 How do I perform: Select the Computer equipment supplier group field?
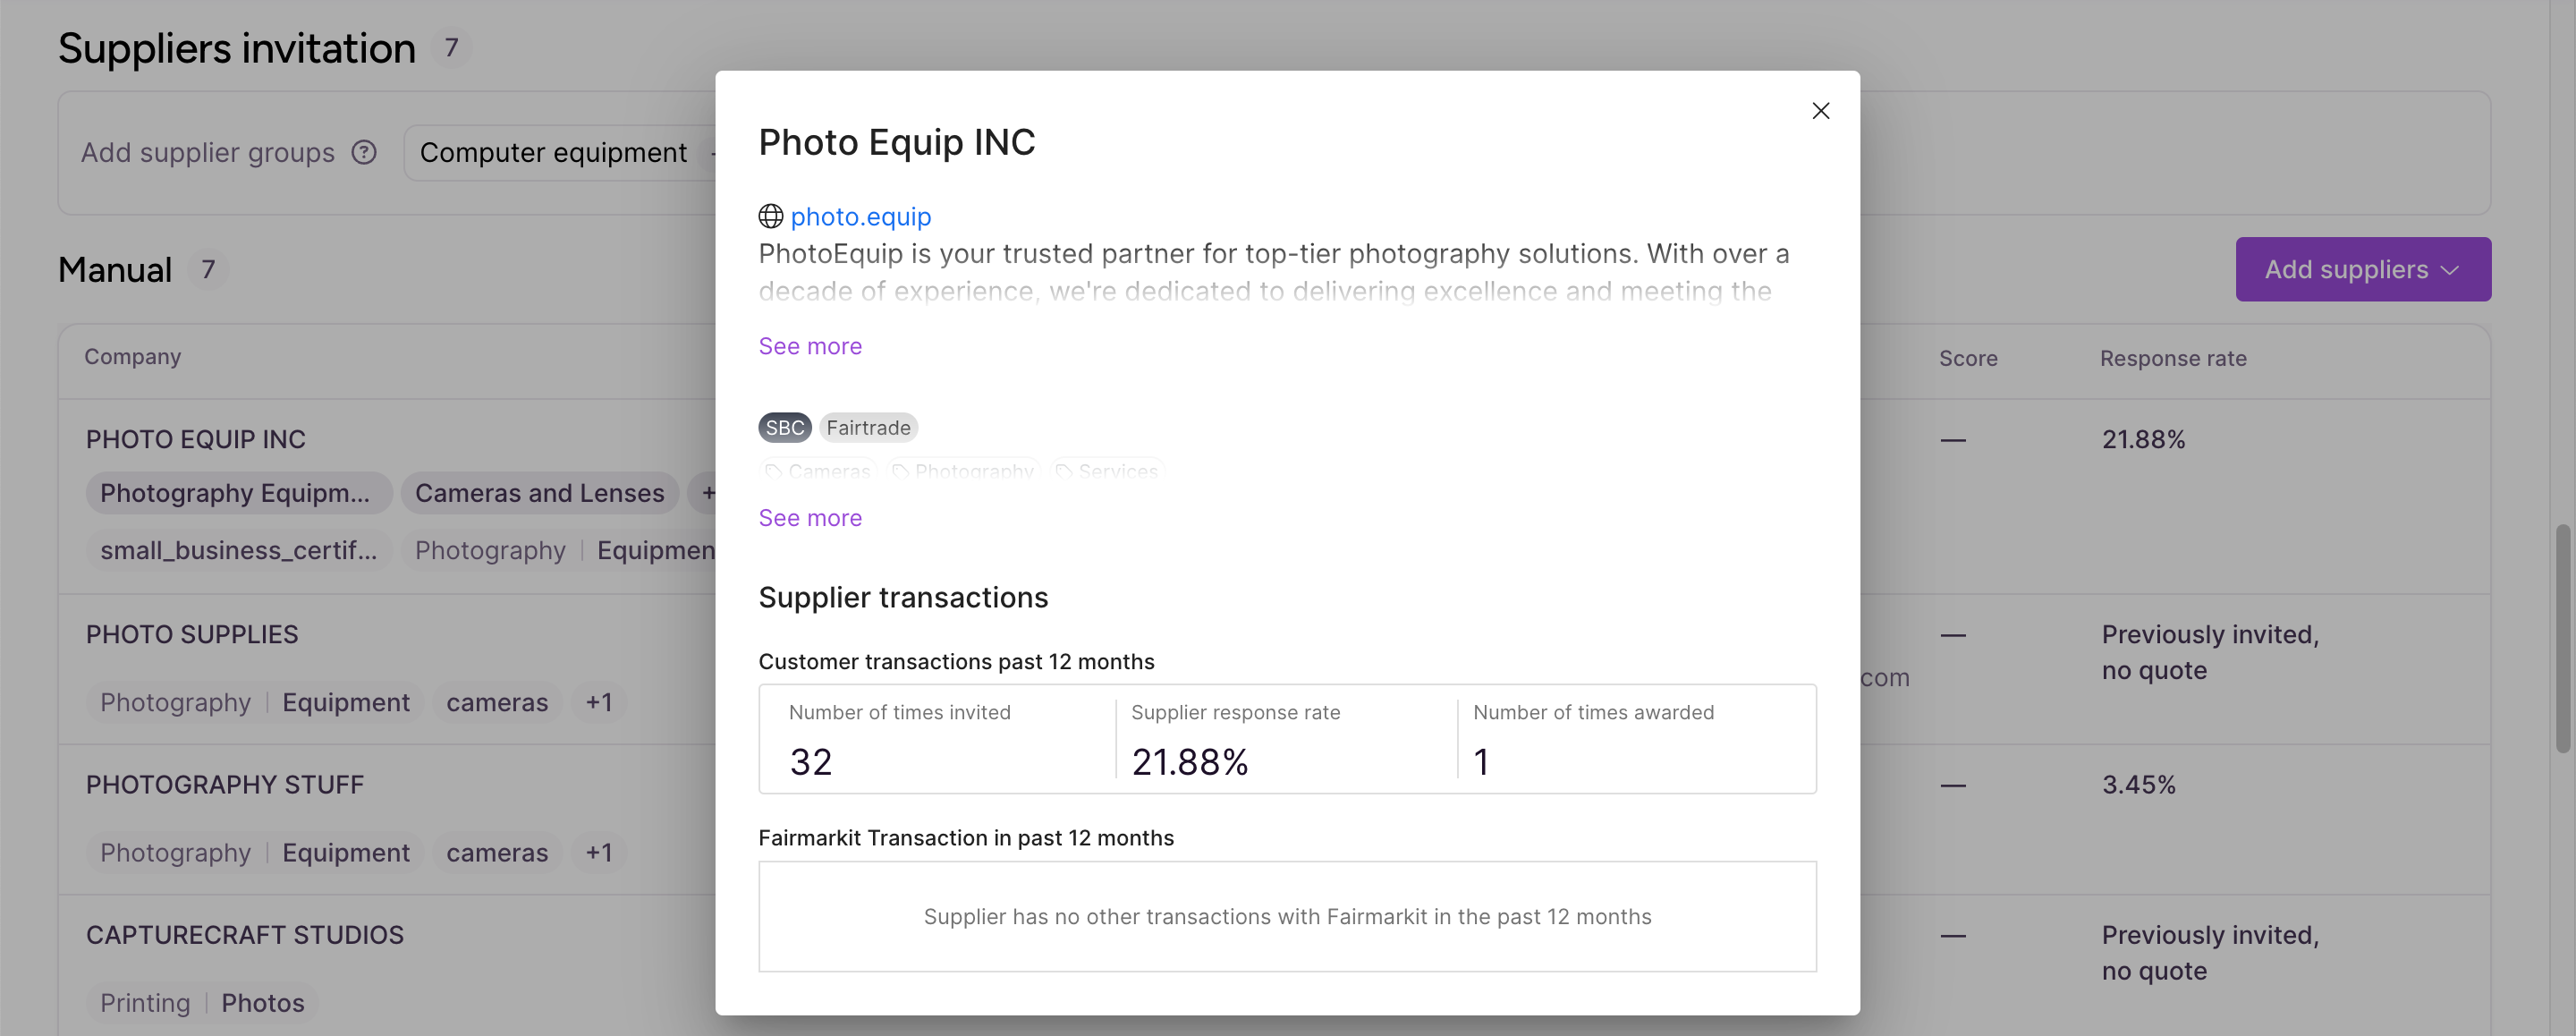(x=560, y=153)
